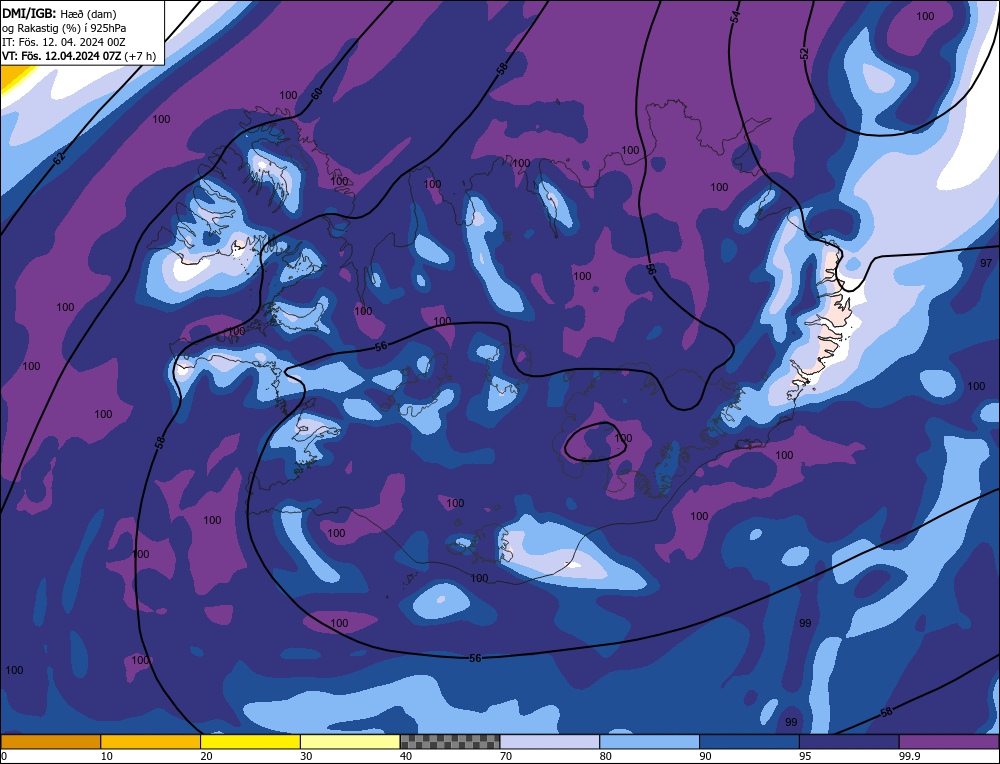Click the checkered 40–70 legend swatch
The height and width of the screenshot is (764, 1000).
[x=450, y=742]
